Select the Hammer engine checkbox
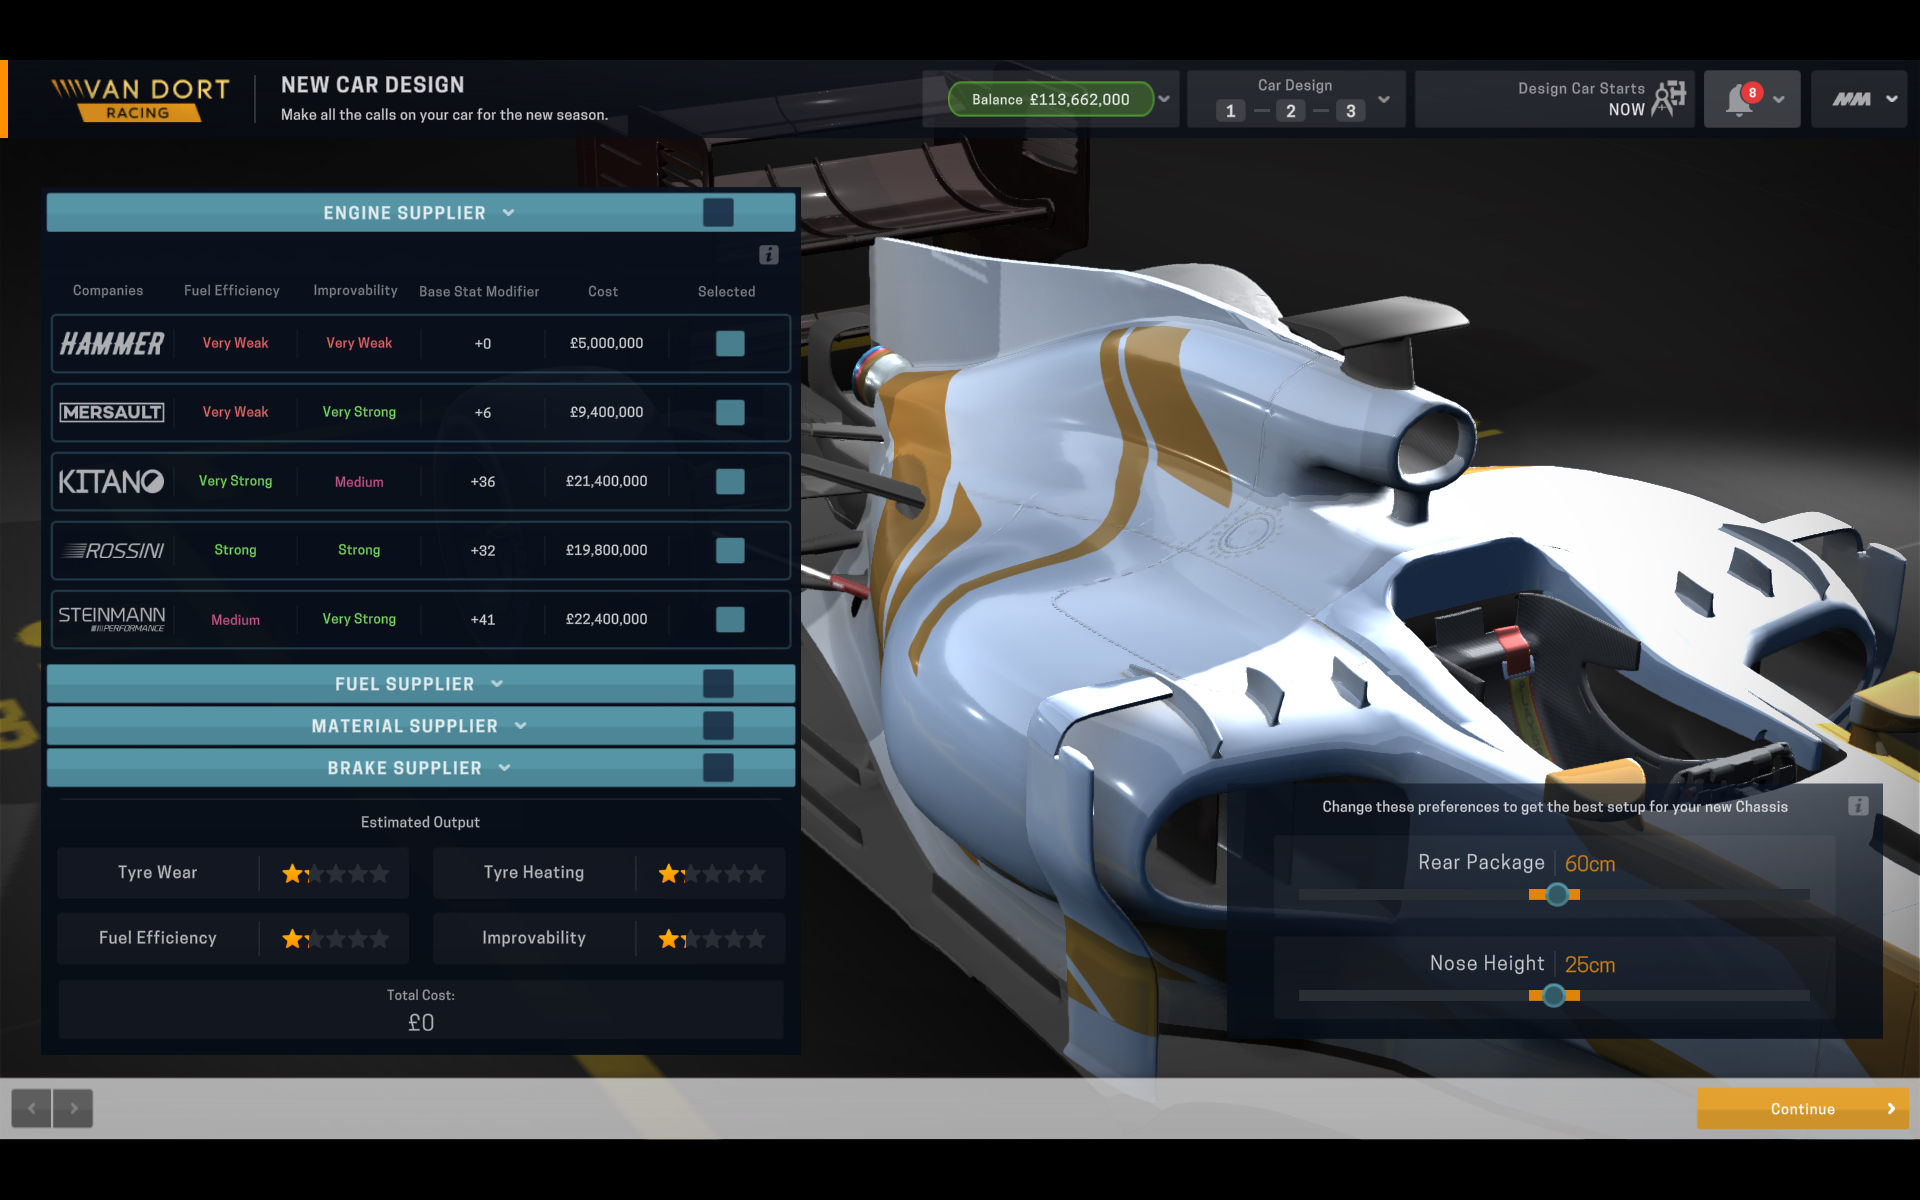The height and width of the screenshot is (1200, 1920). [730, 343]
